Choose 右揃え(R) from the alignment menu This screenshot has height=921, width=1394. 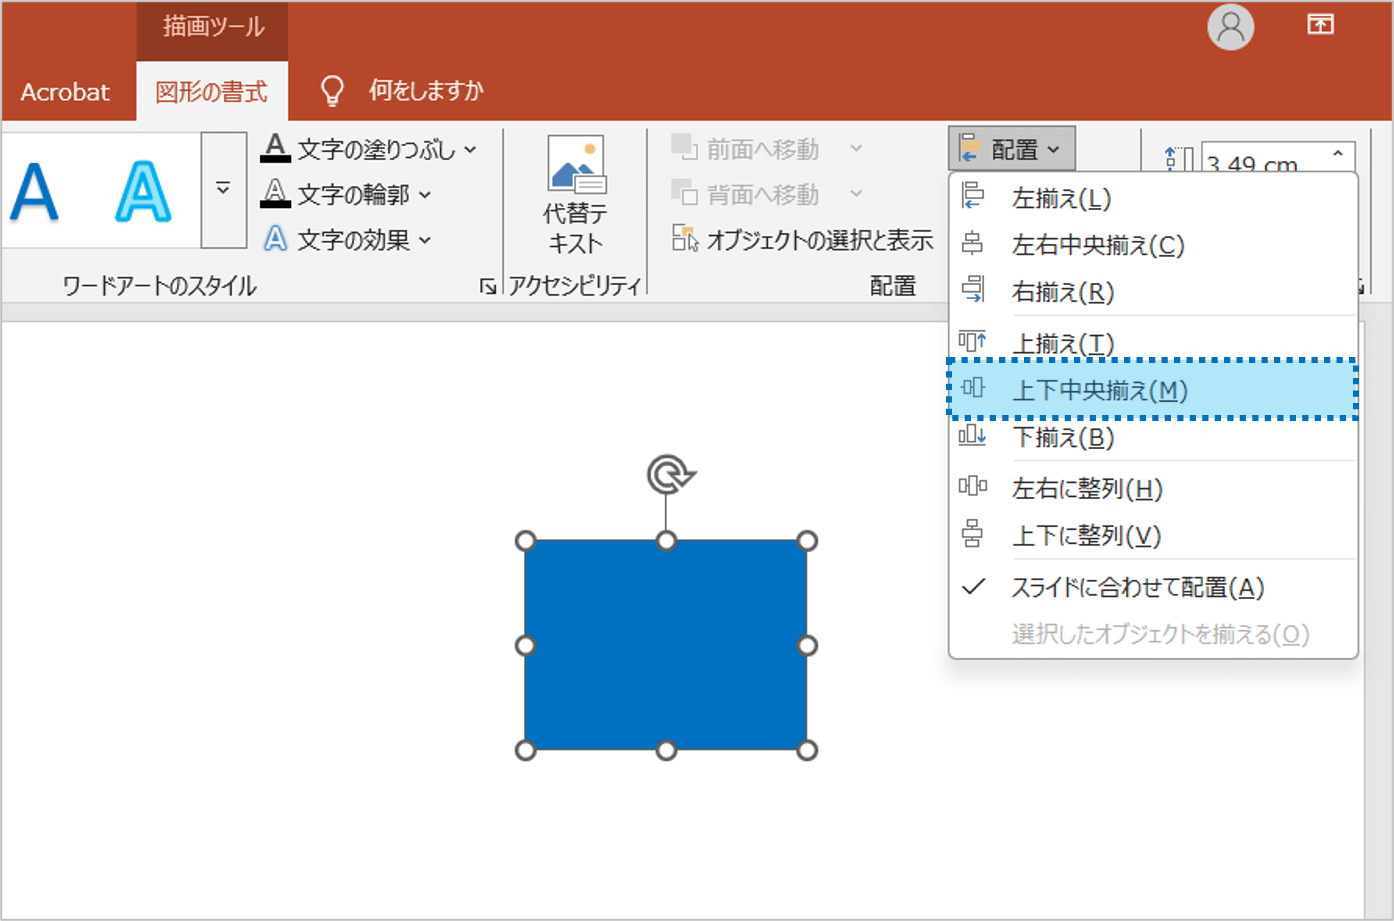click(1153, 291)
